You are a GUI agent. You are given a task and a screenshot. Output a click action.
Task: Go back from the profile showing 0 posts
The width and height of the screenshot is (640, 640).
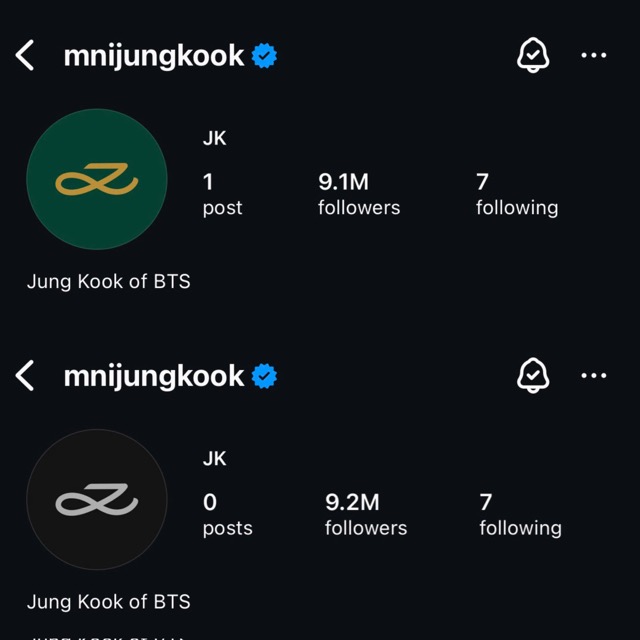25,376
